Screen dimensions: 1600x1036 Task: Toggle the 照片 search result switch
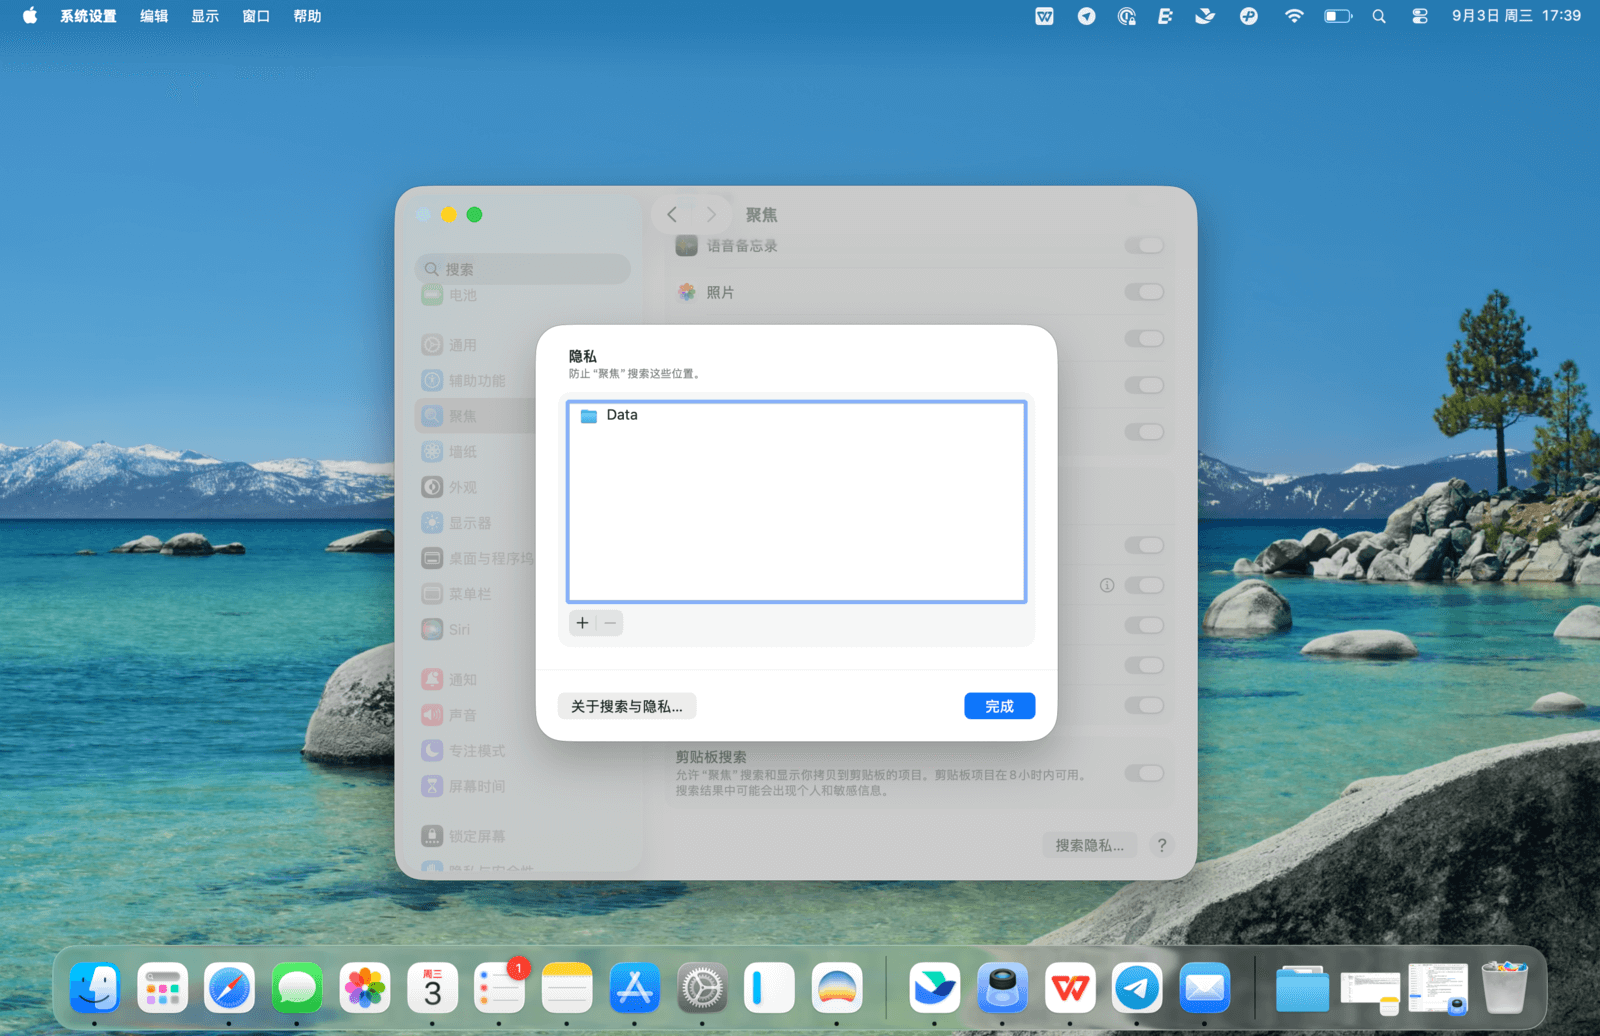click(x=1144, y=292)
